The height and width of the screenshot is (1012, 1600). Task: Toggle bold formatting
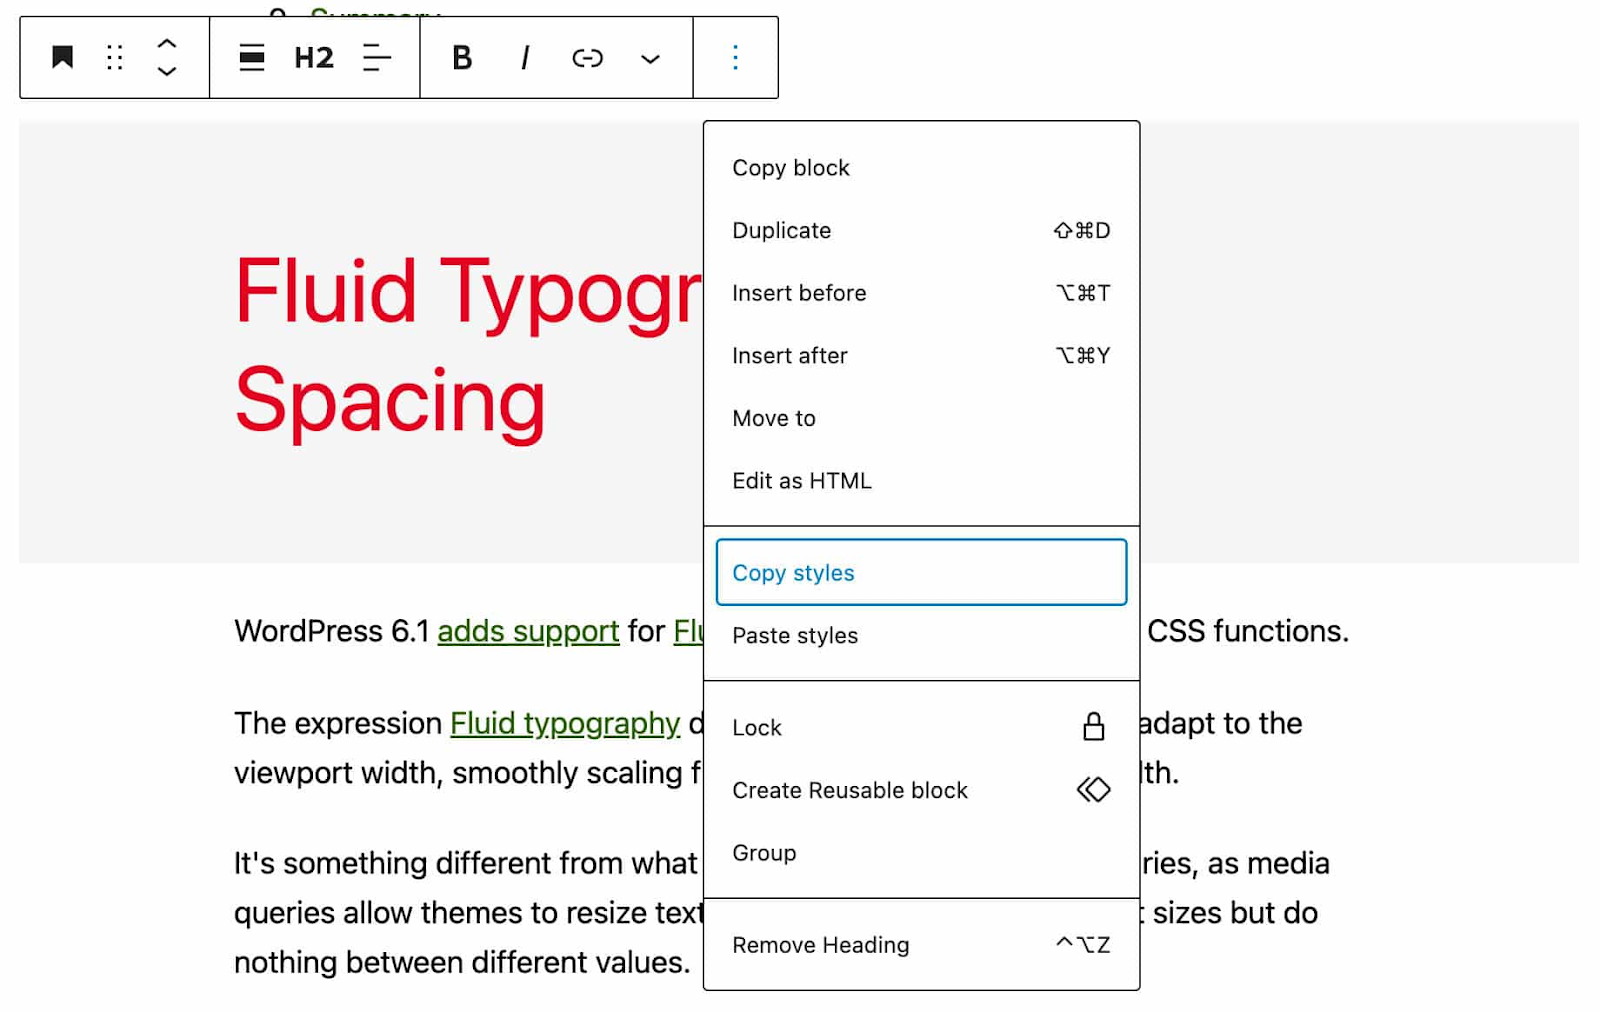(x=462, y=58)
